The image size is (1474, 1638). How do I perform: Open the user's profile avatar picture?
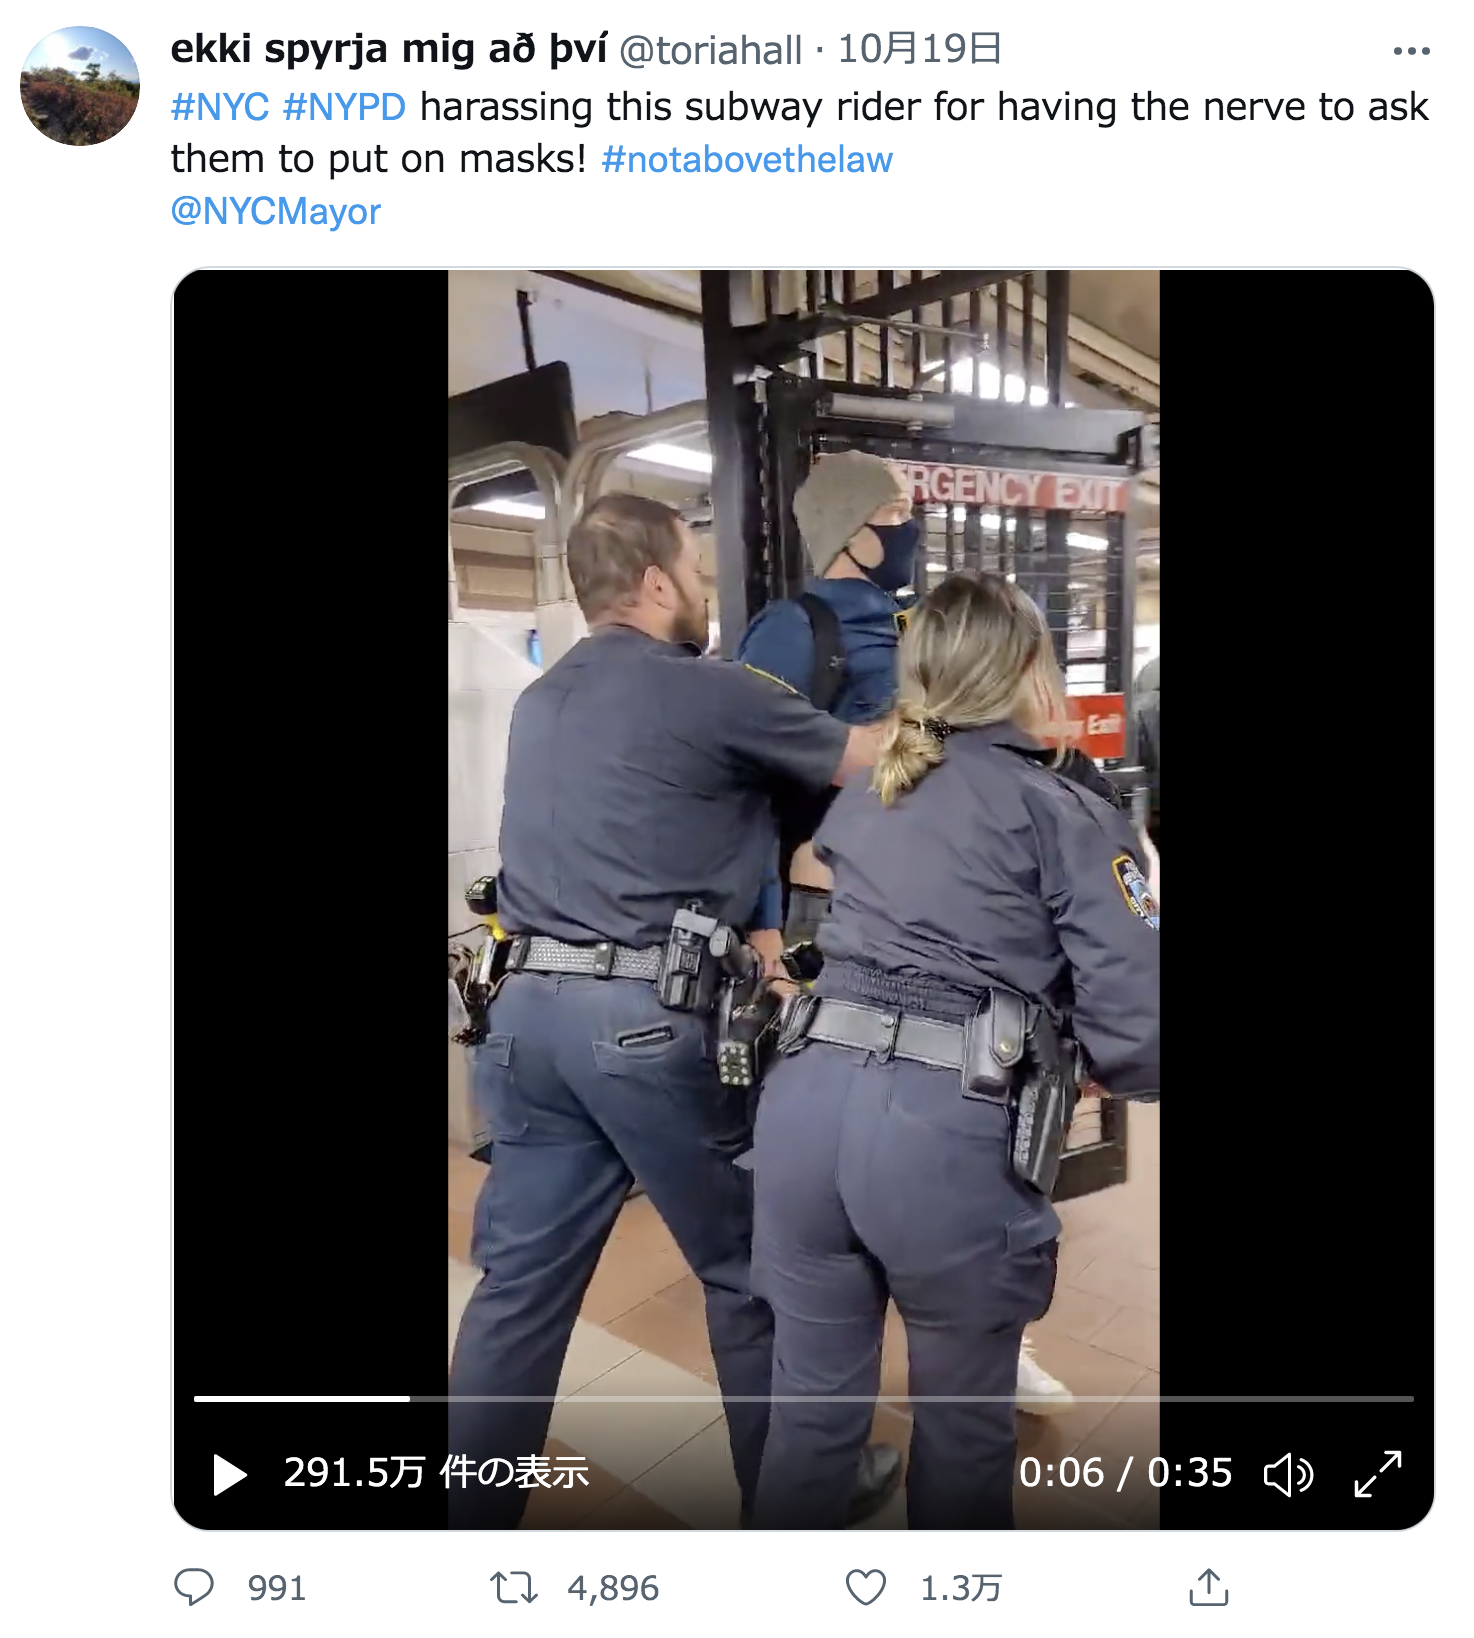(80, 87)
